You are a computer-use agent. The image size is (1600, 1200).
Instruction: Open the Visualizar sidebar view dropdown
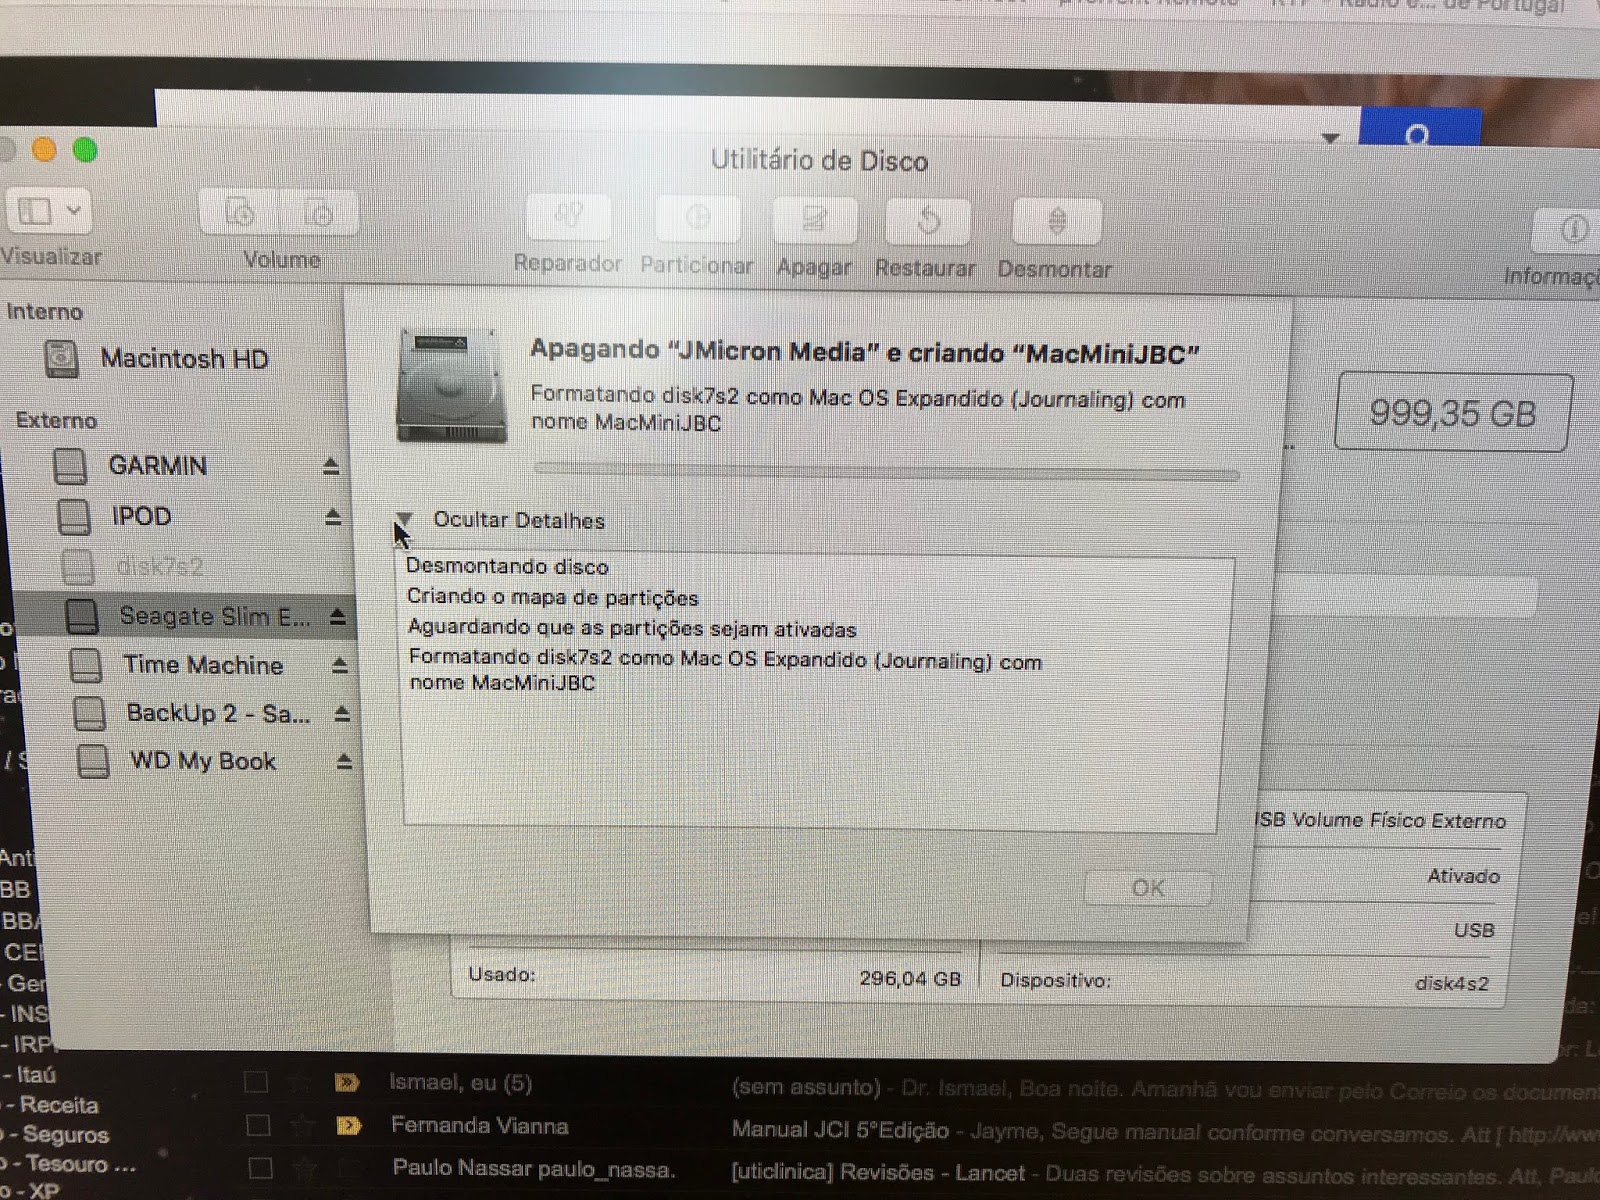[48, 212]
